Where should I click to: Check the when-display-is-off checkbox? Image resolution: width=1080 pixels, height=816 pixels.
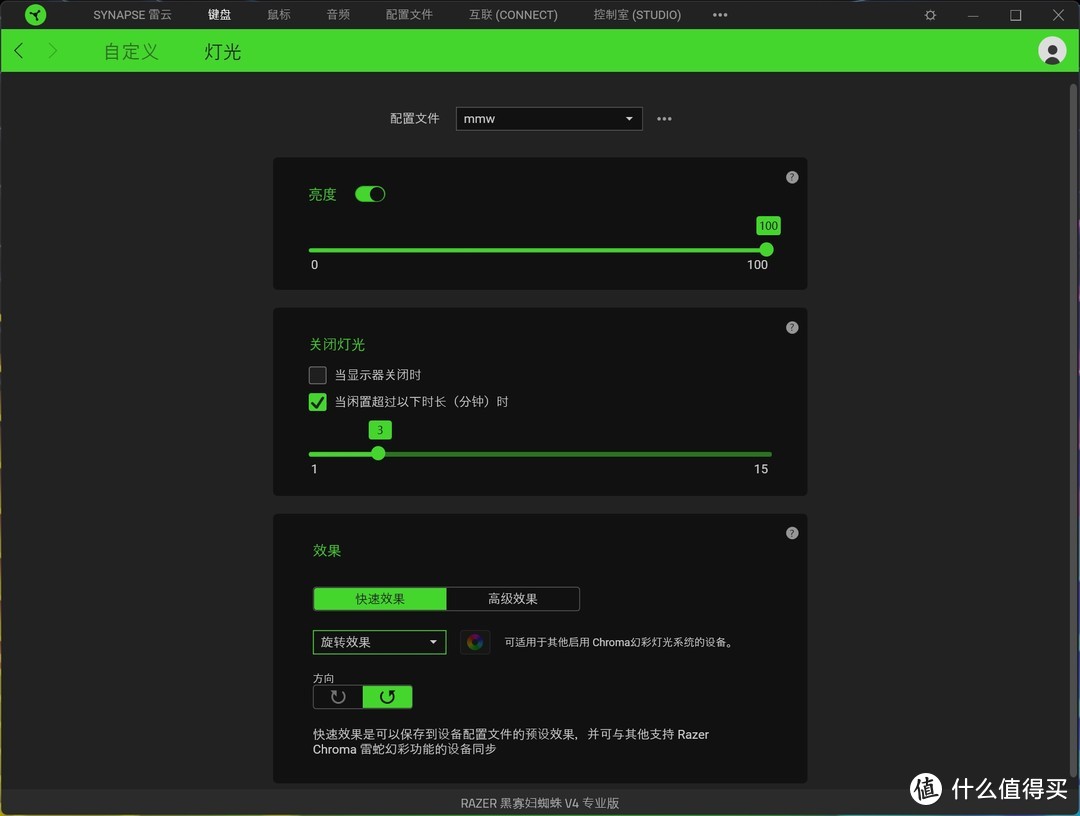[318, 375]
